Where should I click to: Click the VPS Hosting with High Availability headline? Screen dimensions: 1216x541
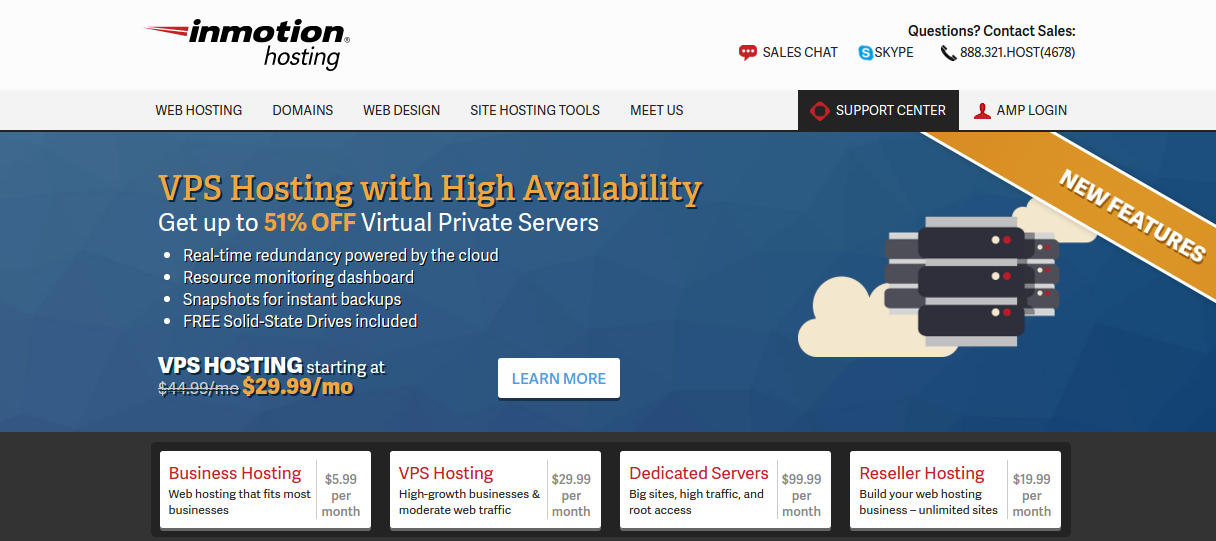pyautogui.click(x=430, y=188)
